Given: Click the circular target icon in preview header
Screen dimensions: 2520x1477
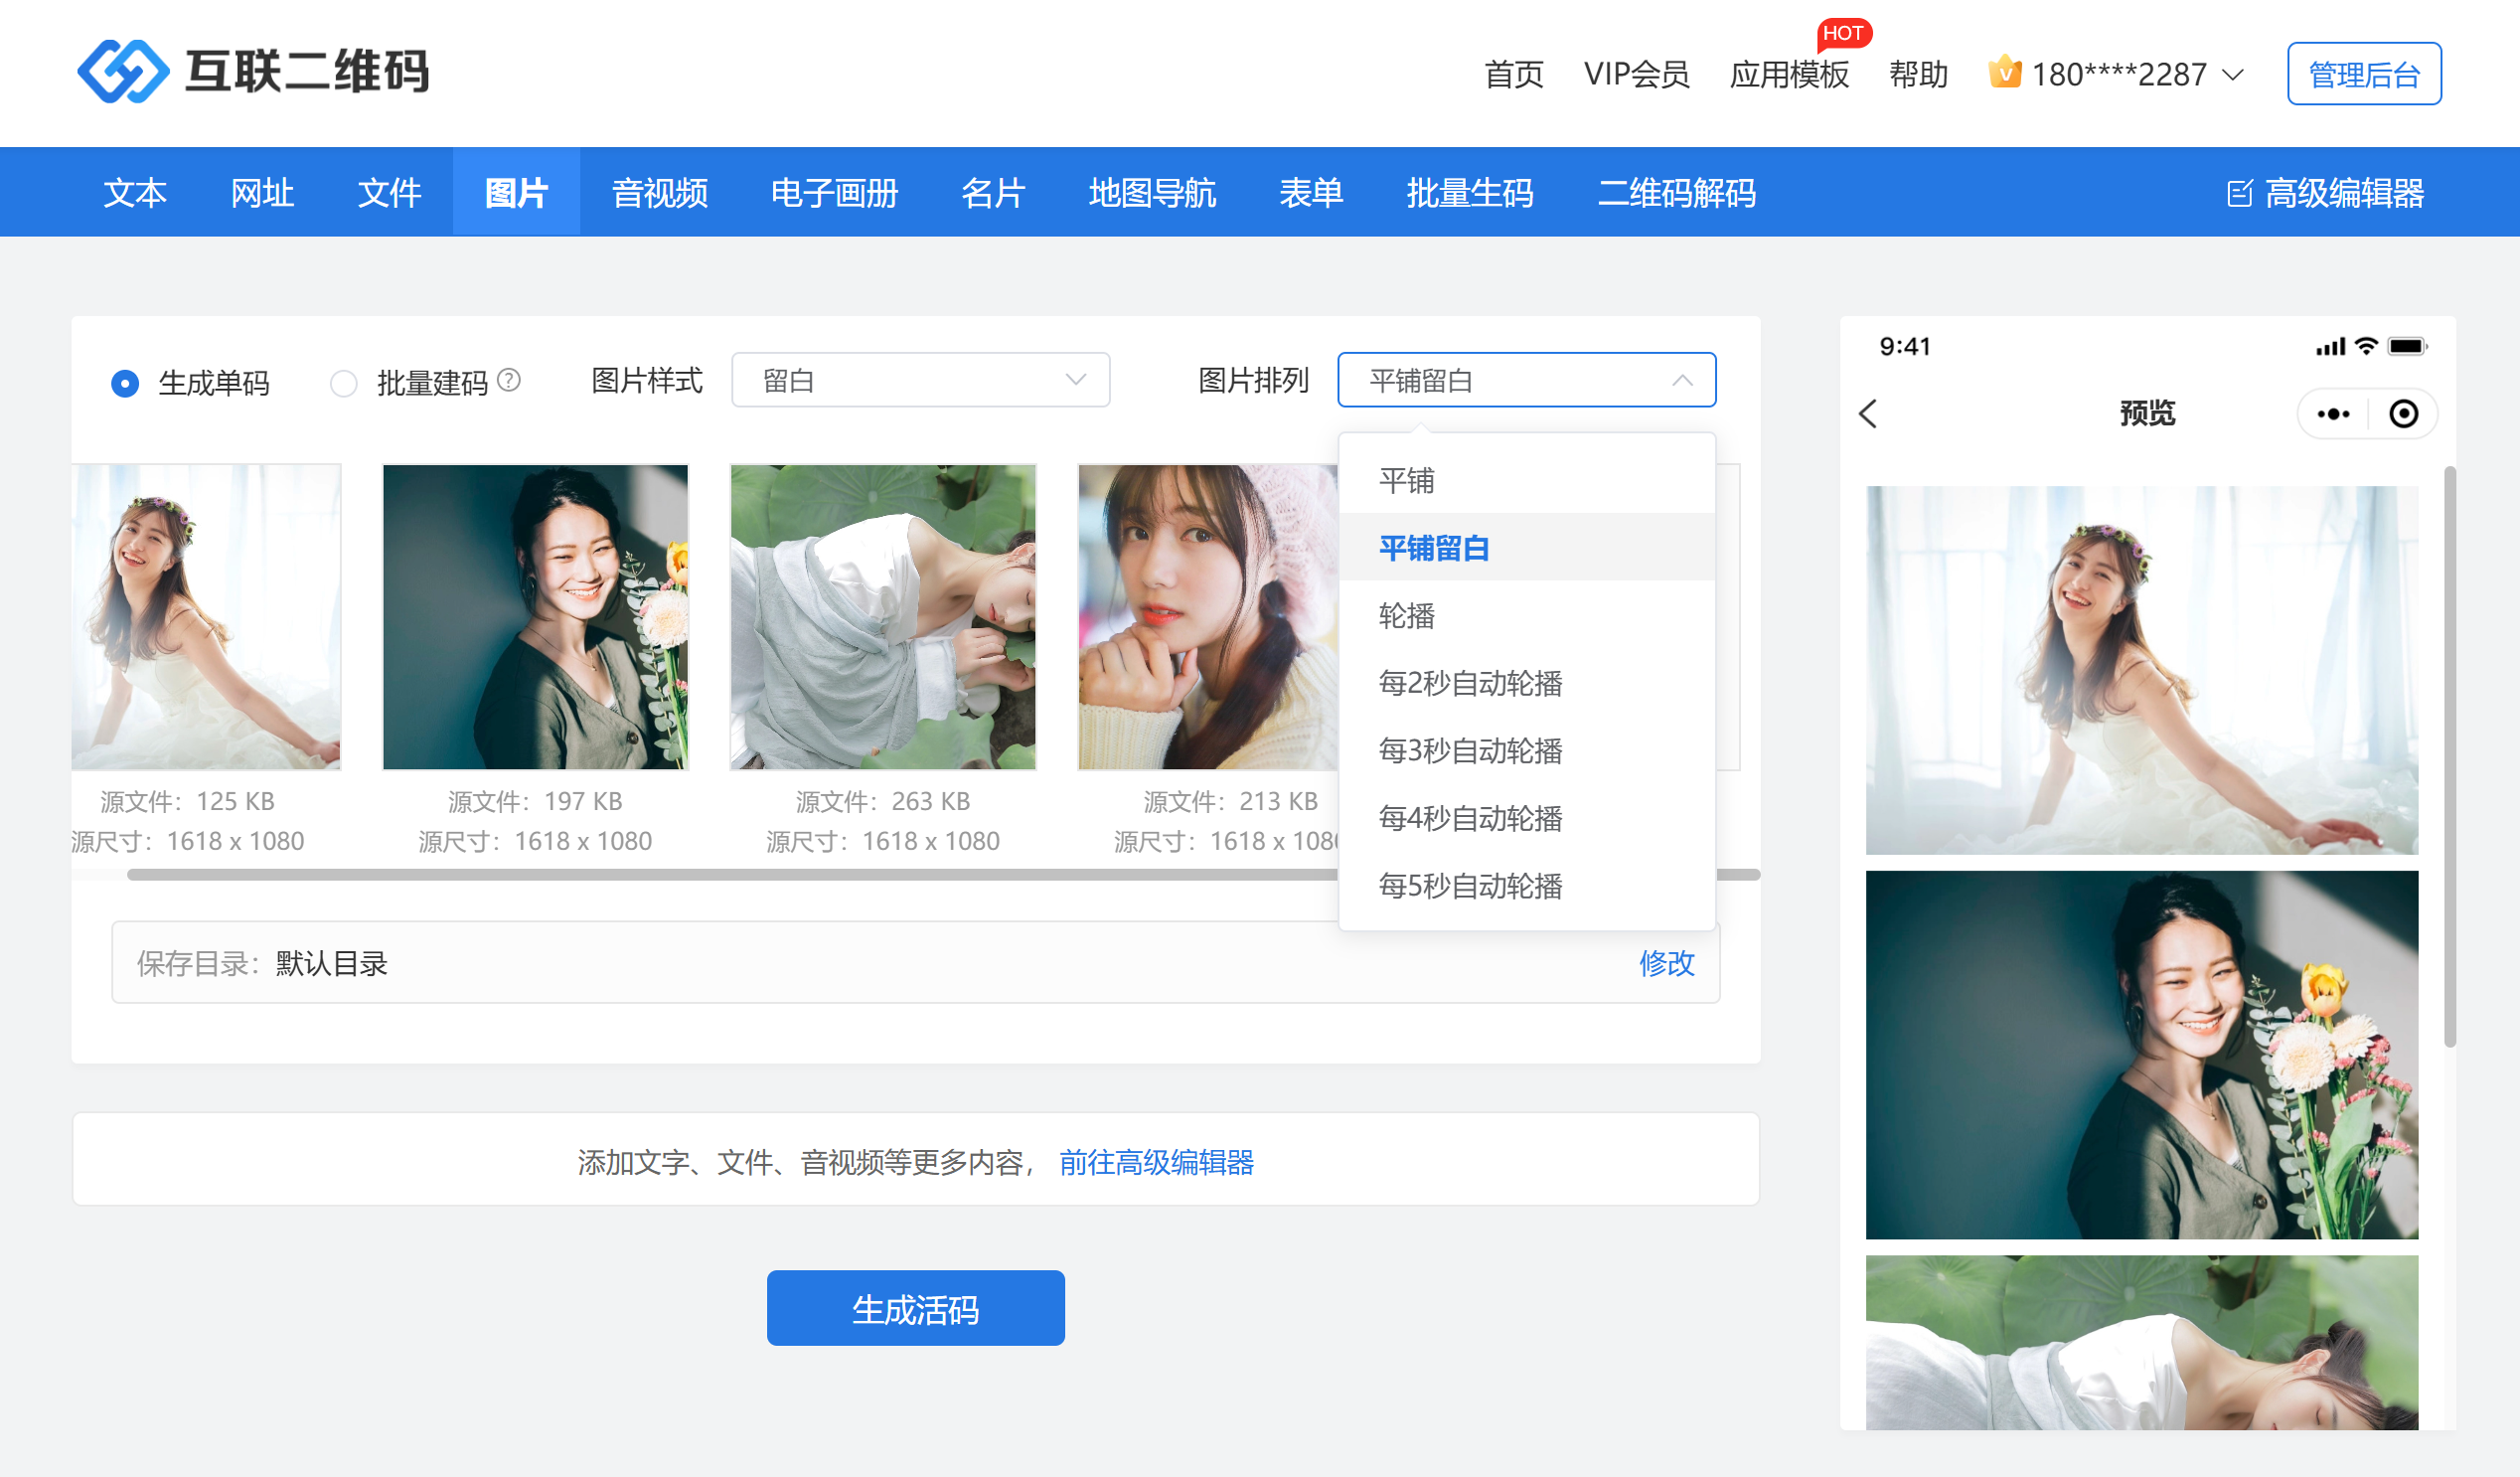Looking at the screenshot, I should (x=2403, y=414).
